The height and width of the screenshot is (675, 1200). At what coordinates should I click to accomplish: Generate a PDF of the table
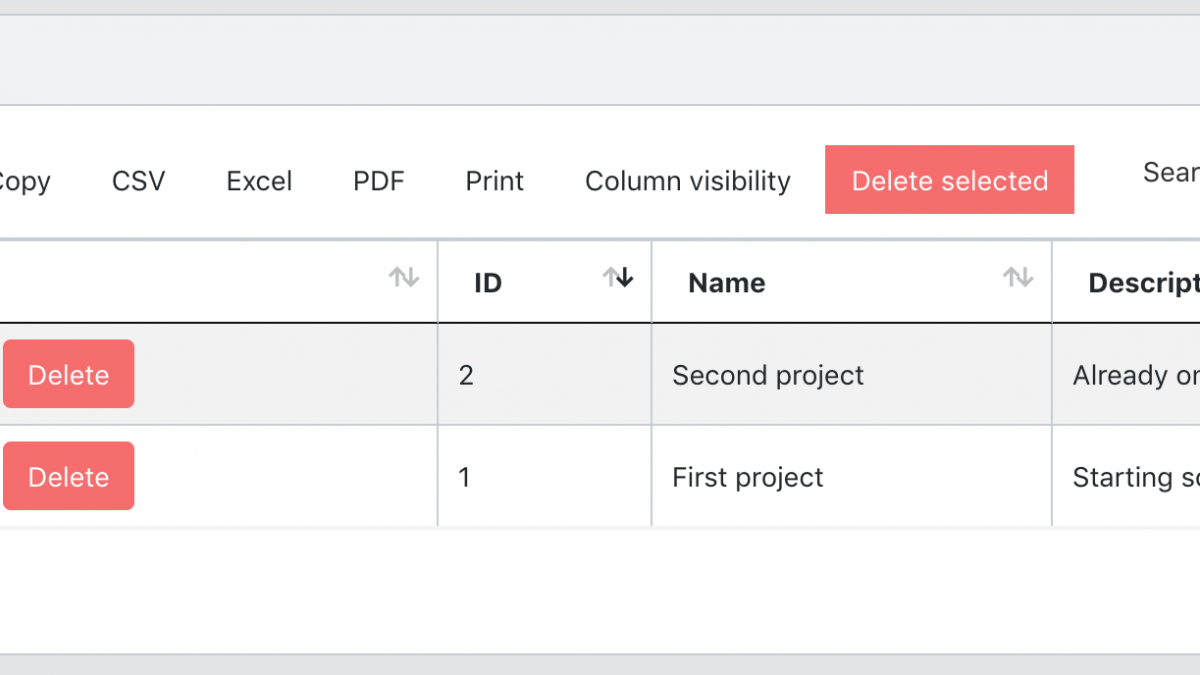pyautogui.click(x=379, y=181)
